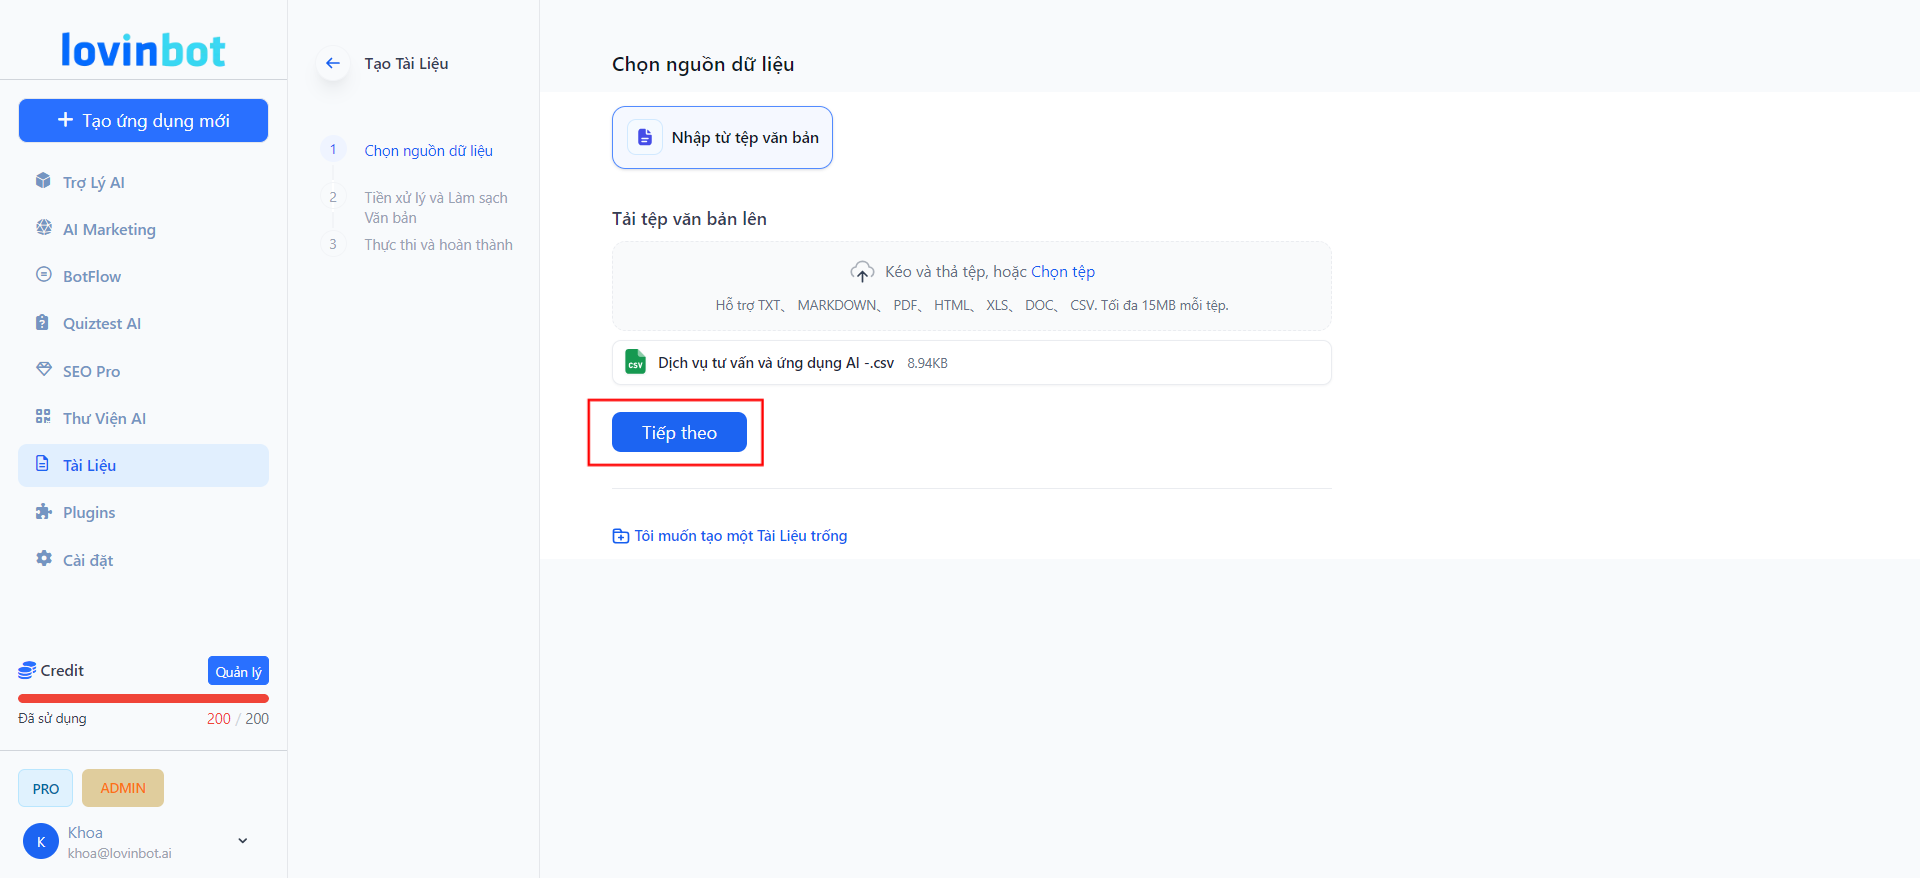The image size is (1920, 878).
Task: Click the Thư Viện AI grid icon
Action: pos(43,417)
